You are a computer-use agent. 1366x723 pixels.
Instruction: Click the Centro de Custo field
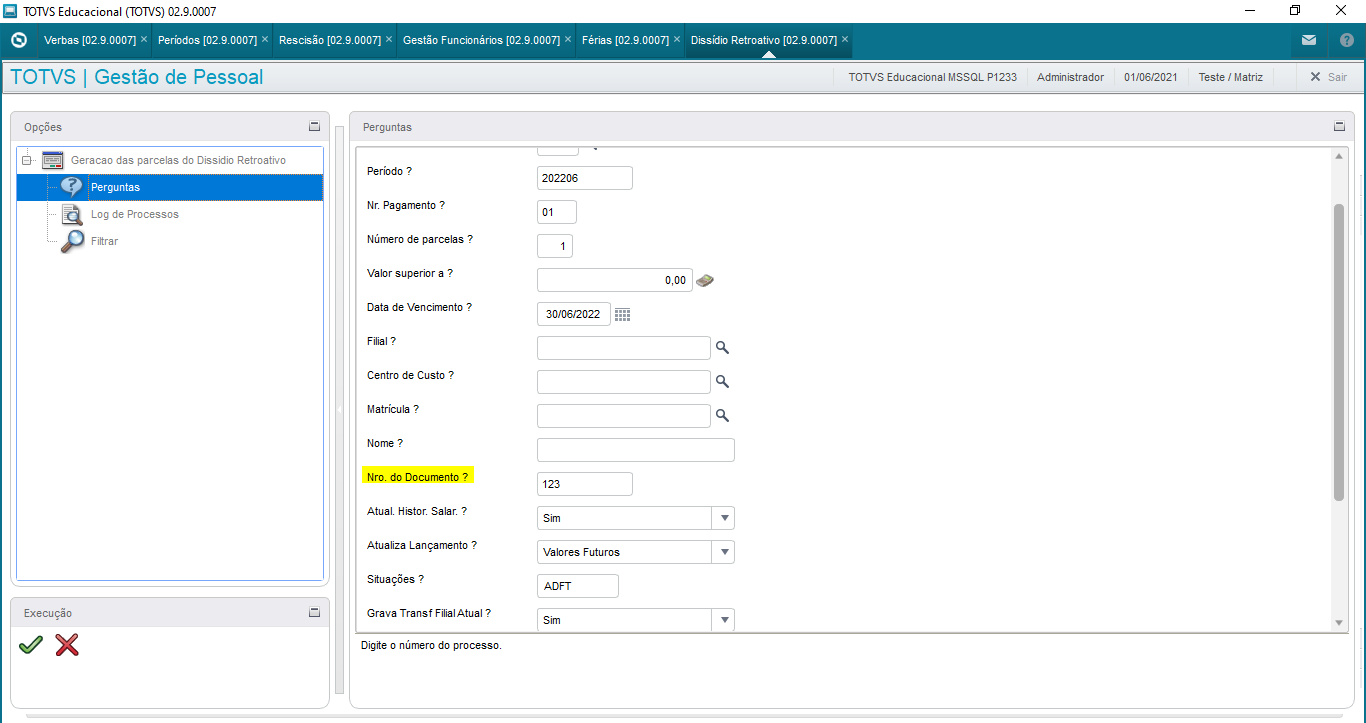(624, 382)
